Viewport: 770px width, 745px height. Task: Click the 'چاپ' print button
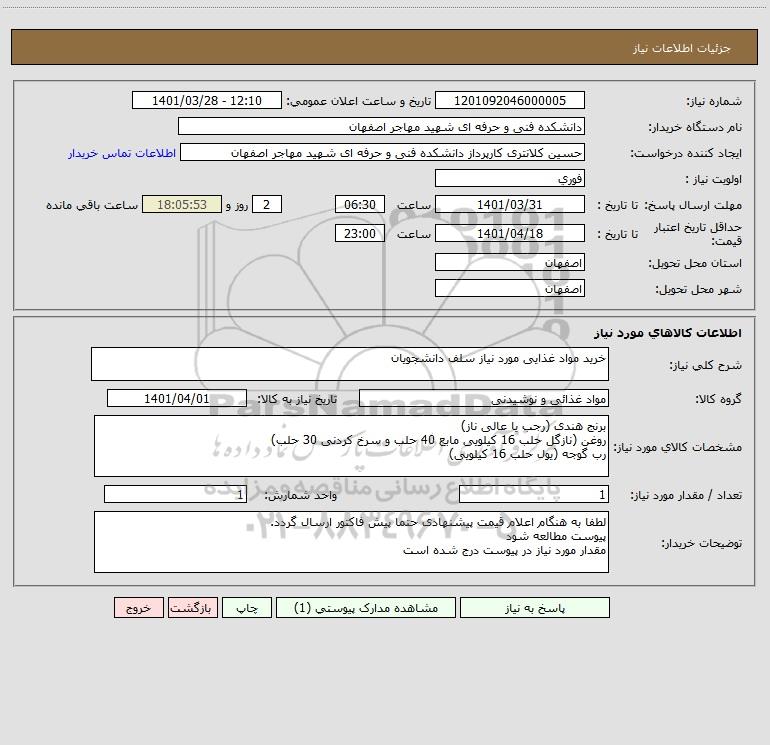247,608
